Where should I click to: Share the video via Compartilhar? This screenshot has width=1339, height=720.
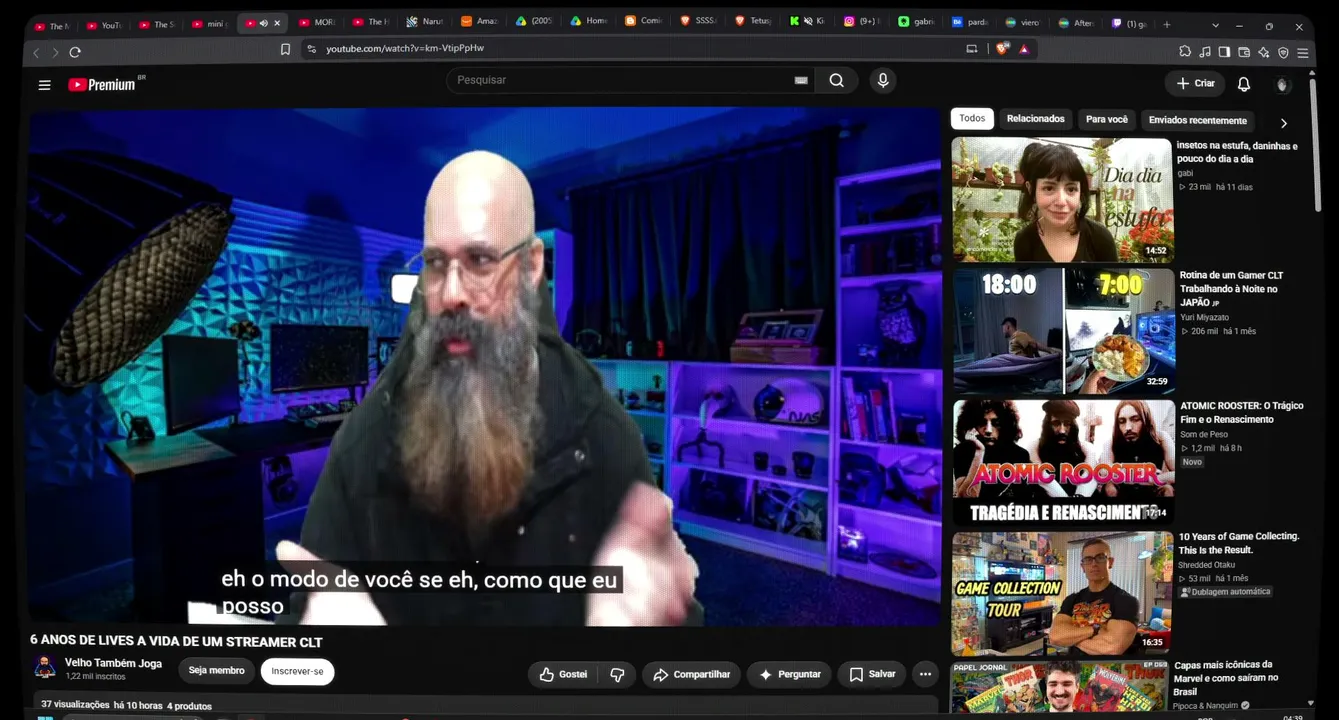[x=691, y=675]
